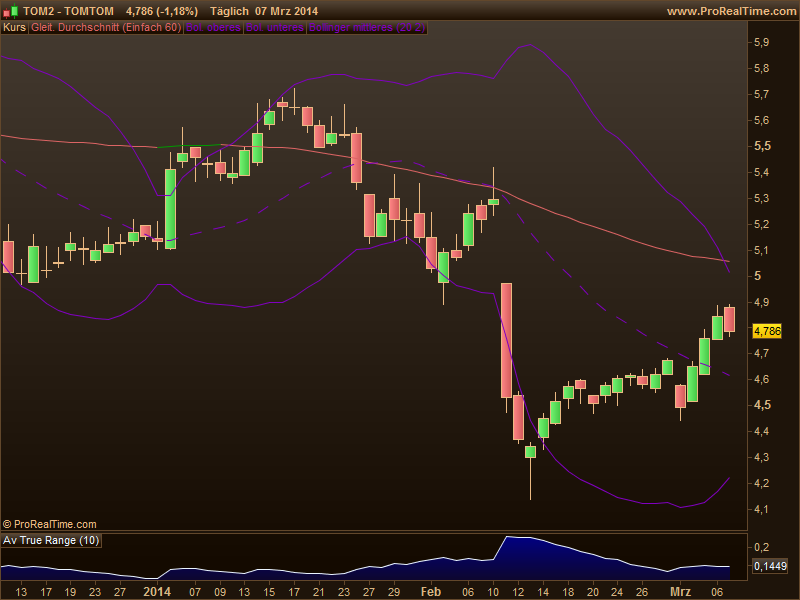Click the 29 date label on time axis
800x600 pixels.
[393, 592]
